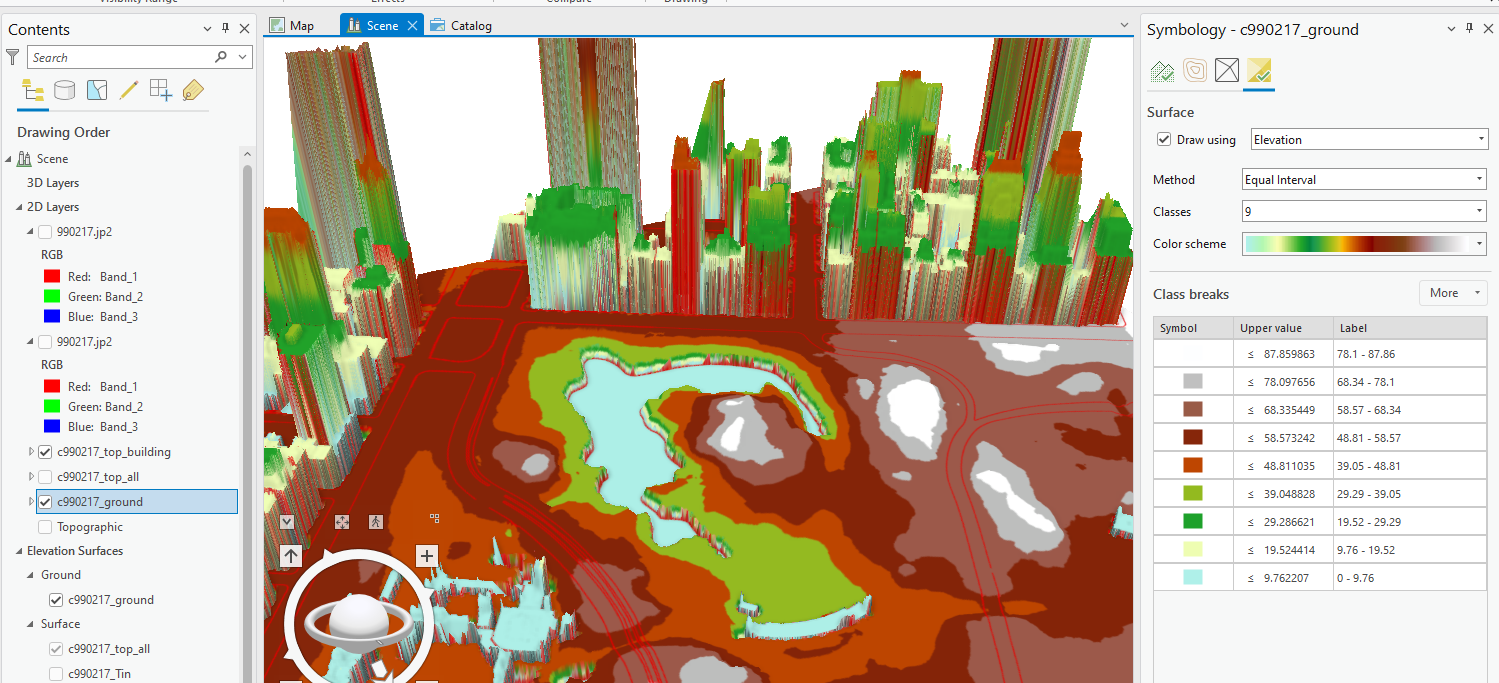Click first-person walking navigation icon
The height and width of the screenshot is (683, 1499).
[x=376, y=522]
